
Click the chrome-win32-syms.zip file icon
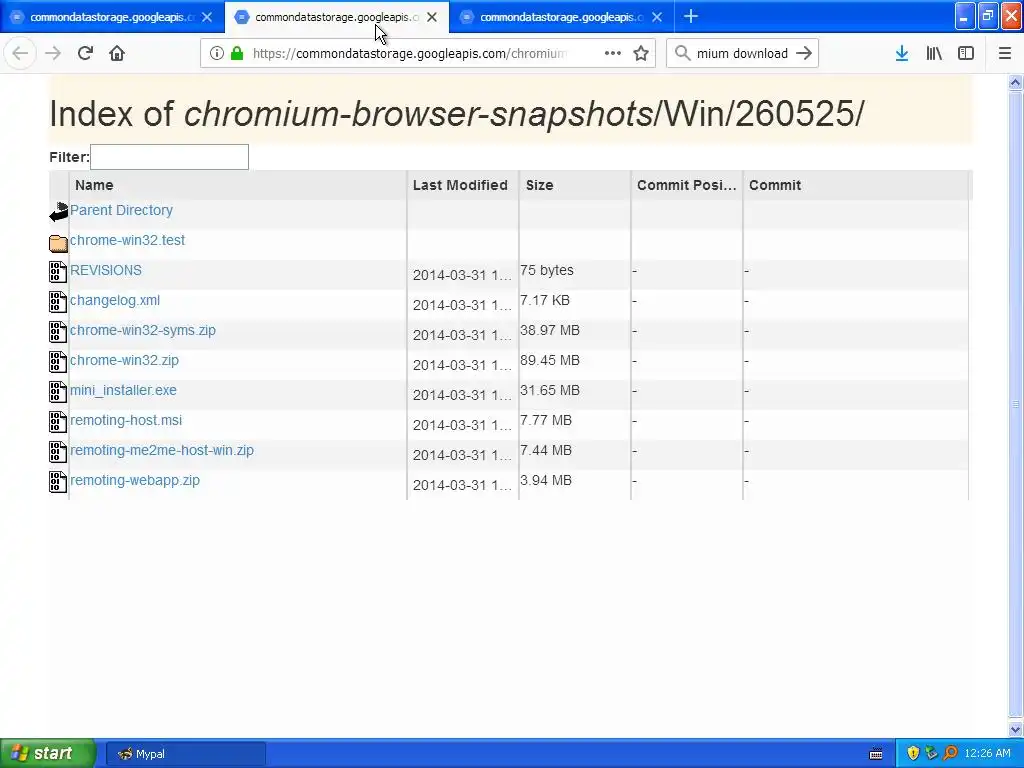[58, 332]
